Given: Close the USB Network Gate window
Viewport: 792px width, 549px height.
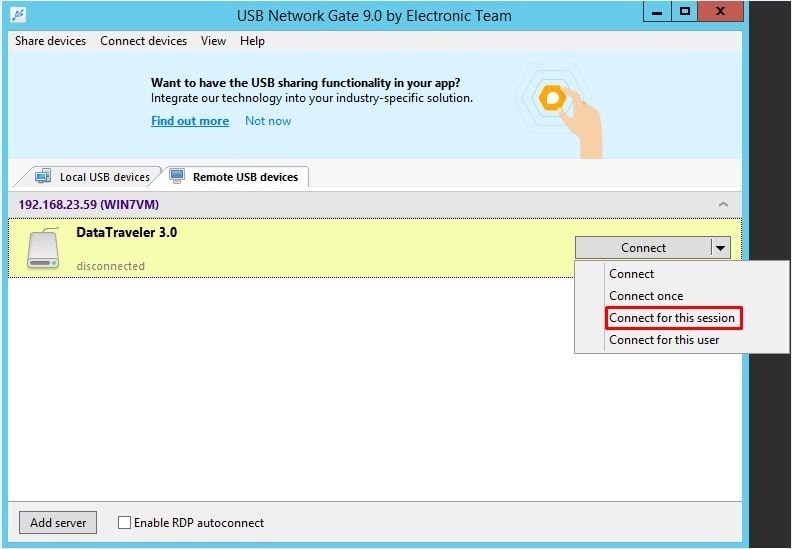Looking at the screenshot, I should tap(721, 12).
